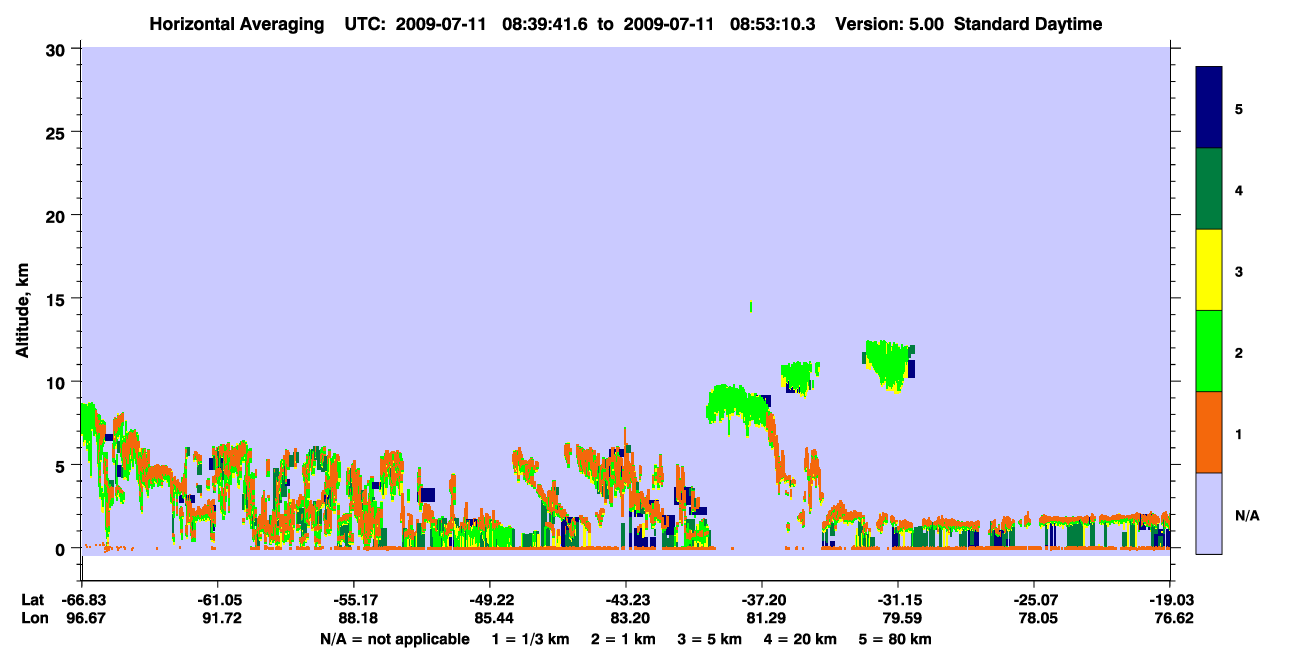Click latitude value '-55.17'
The width and height of the screenshot is (1300, 667).
(x=354, y=599)
